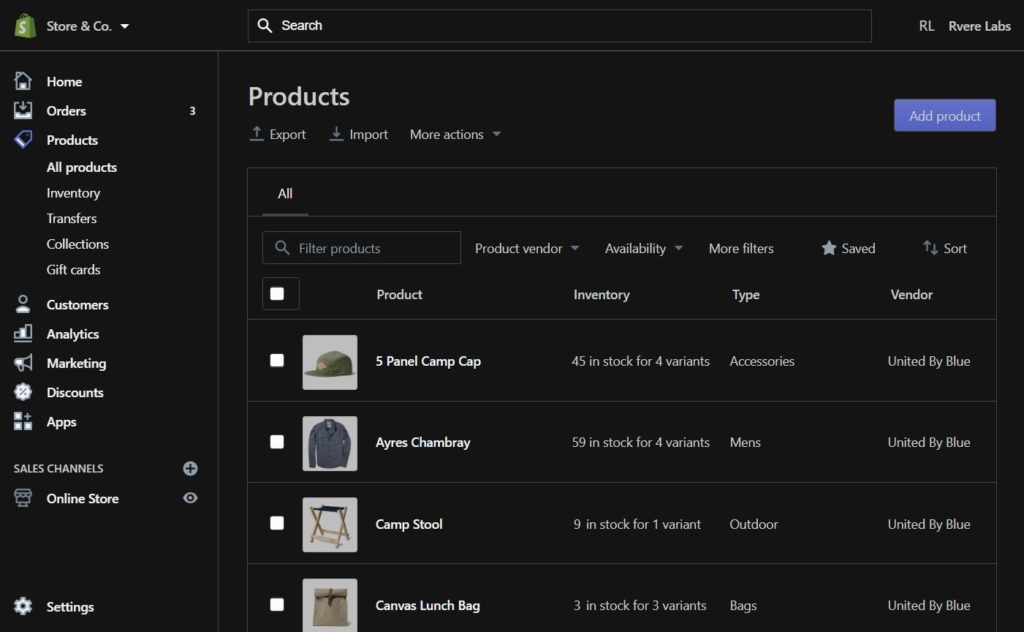Open Marketing via the megaphone icon
Viewport: 1024px width, 632px height.
pyautogui.click(x=23, y=363)
